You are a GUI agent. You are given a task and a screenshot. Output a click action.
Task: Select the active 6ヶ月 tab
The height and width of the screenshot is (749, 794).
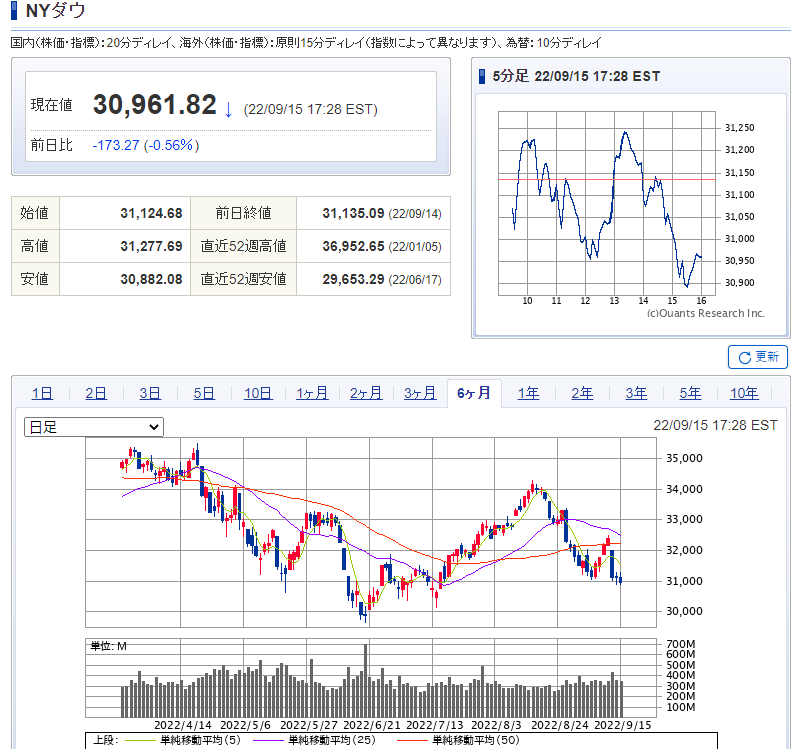click(474, 393)
